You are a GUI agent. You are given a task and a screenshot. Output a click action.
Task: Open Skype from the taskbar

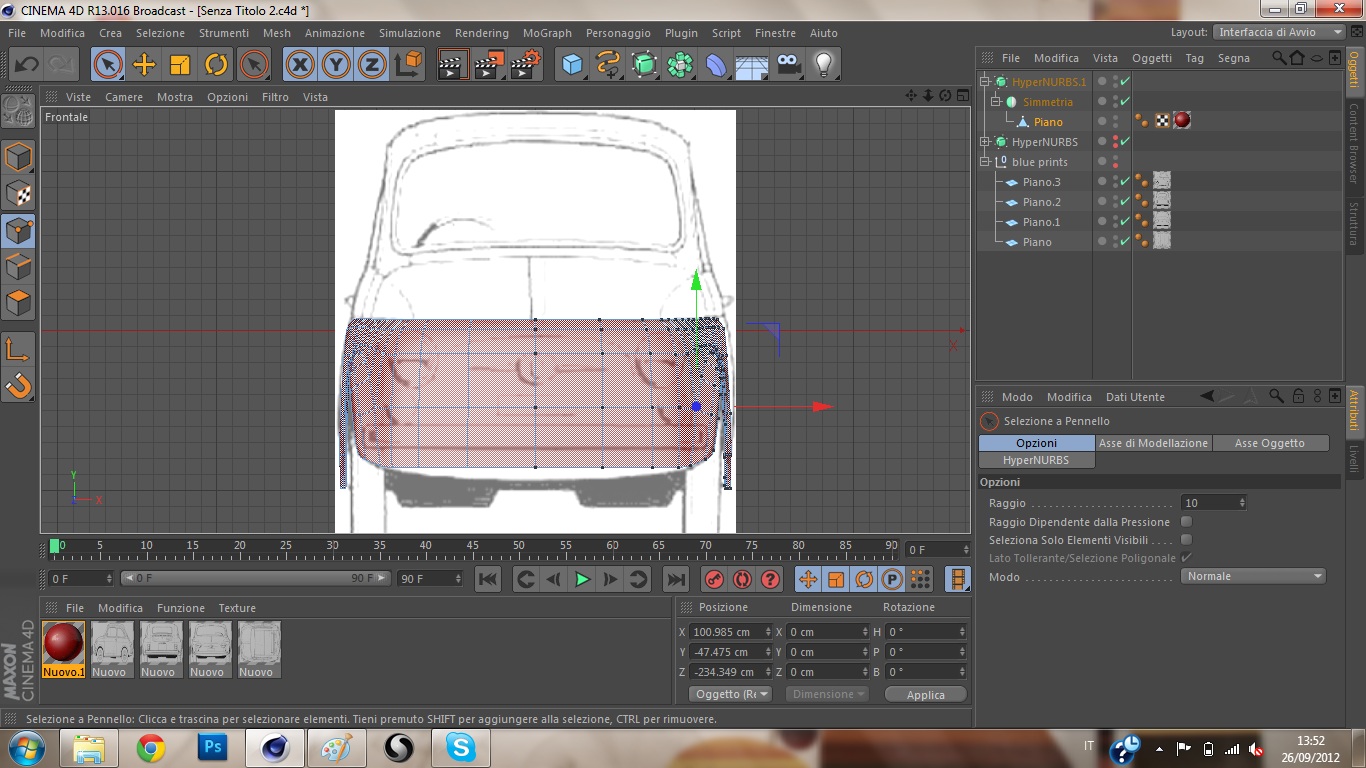(x=460, y=747)
